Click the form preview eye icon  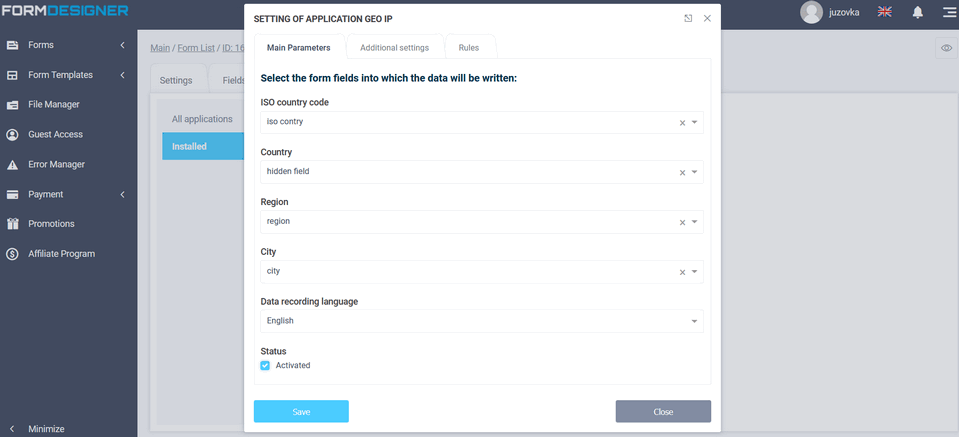coord(946,48)
